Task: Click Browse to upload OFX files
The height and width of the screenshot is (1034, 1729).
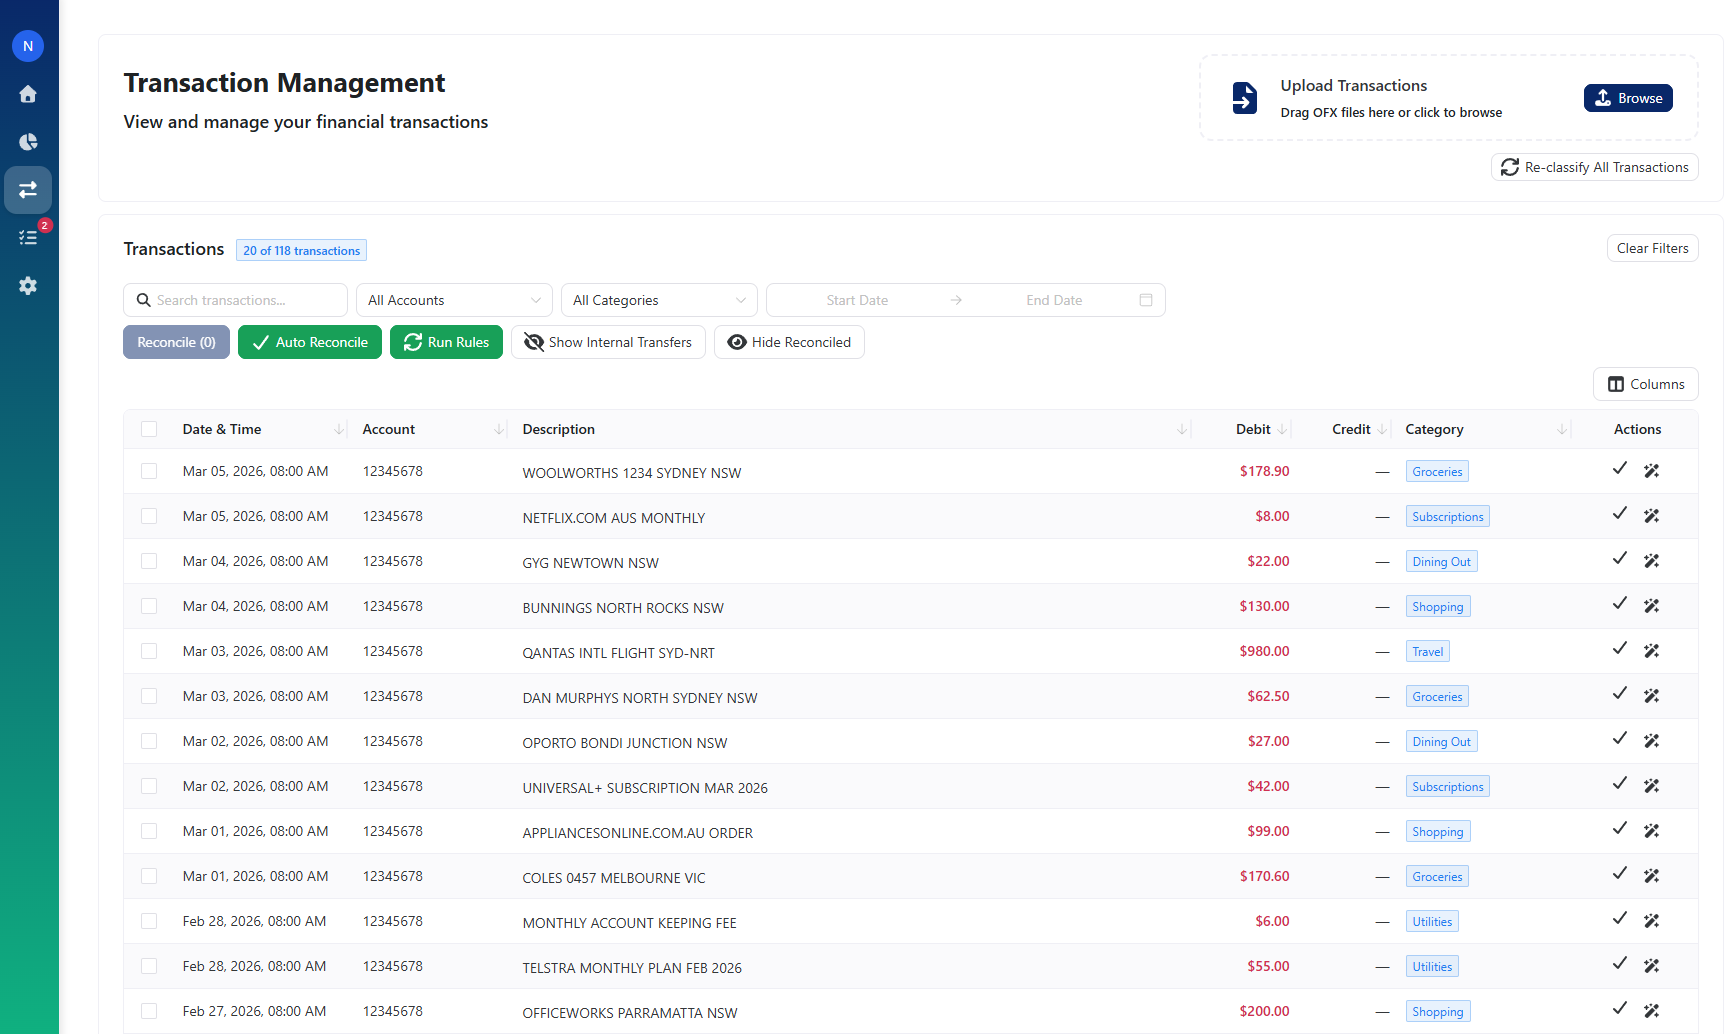Action: pyautogui.click(x=1628, y=97)
